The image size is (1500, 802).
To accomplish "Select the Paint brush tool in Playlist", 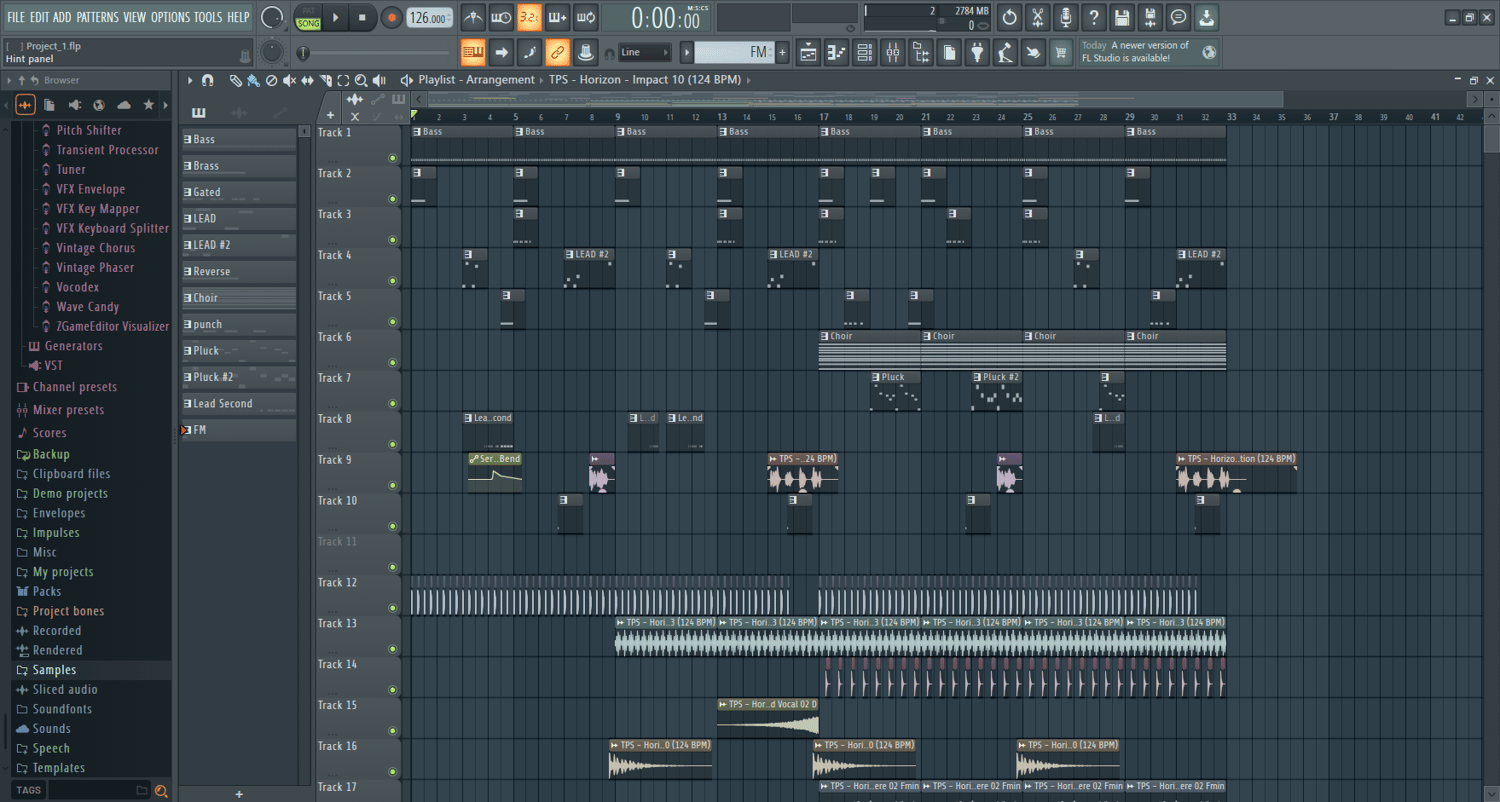I will (x=253, y=80).
